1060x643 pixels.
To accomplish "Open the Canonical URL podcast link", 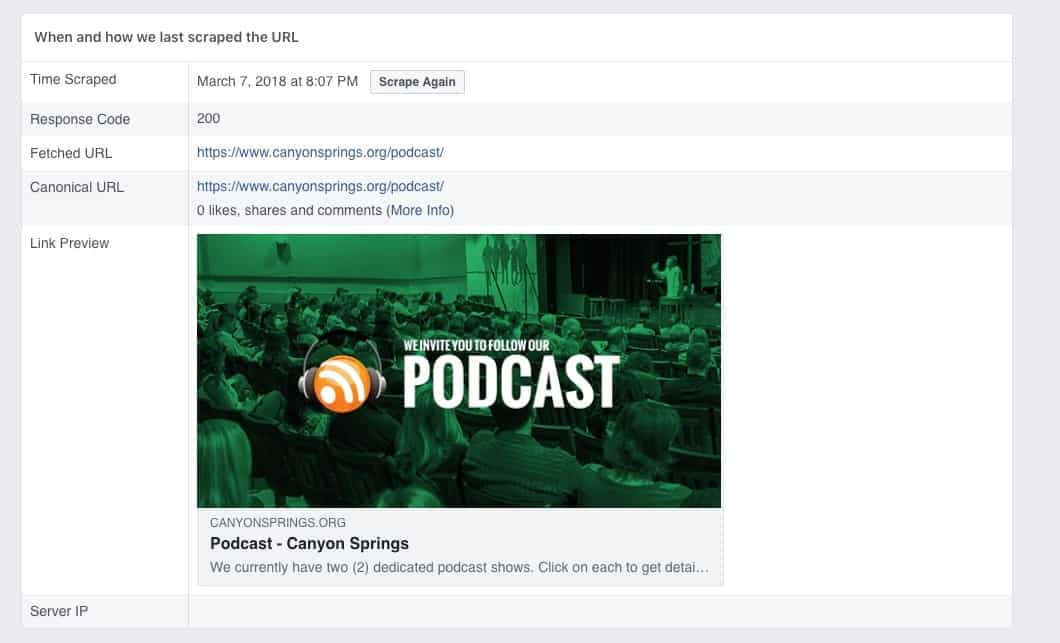I will tap(320, 187).
